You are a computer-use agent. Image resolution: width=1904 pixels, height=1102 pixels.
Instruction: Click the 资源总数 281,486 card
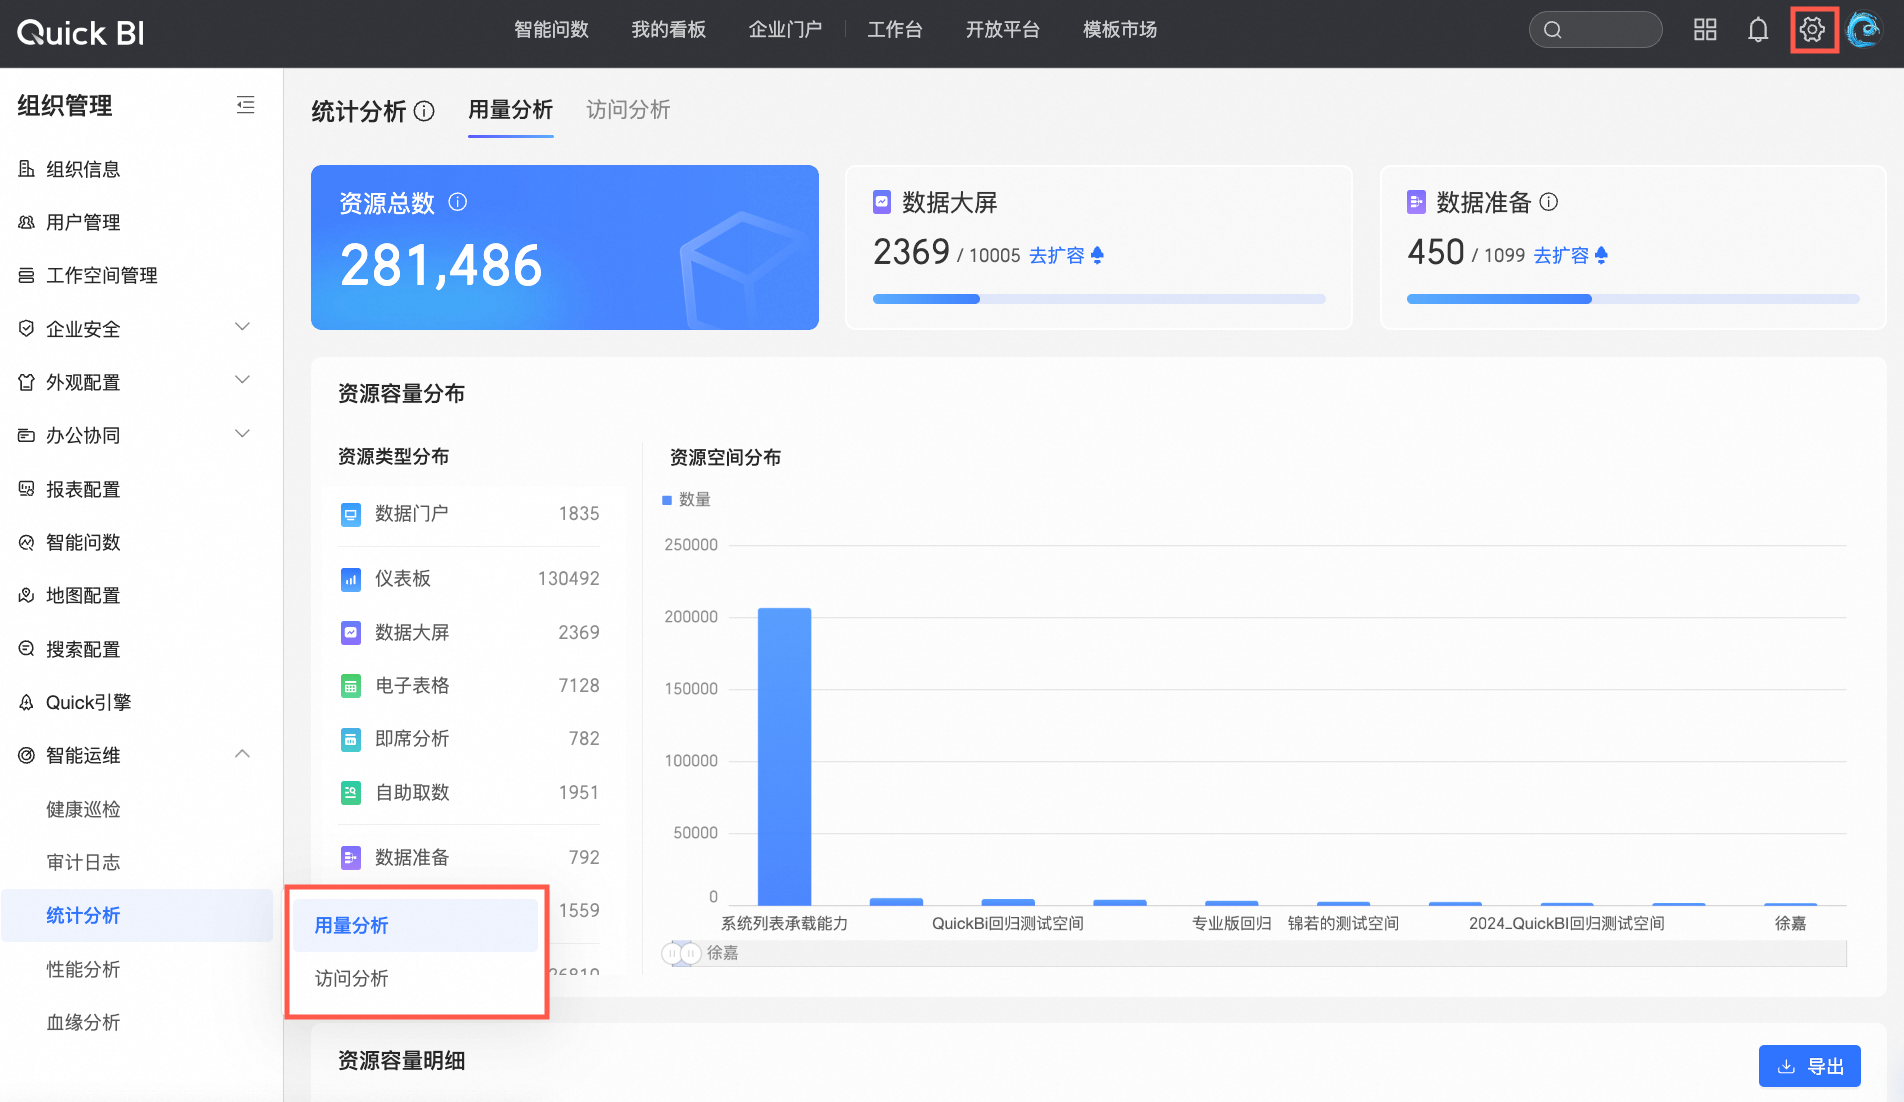565,247
